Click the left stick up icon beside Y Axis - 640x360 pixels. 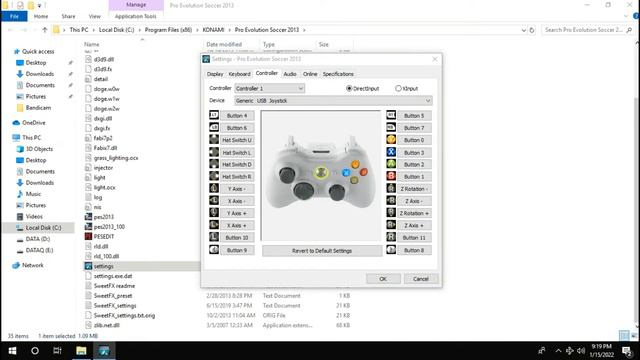click(x=214, y=189)
